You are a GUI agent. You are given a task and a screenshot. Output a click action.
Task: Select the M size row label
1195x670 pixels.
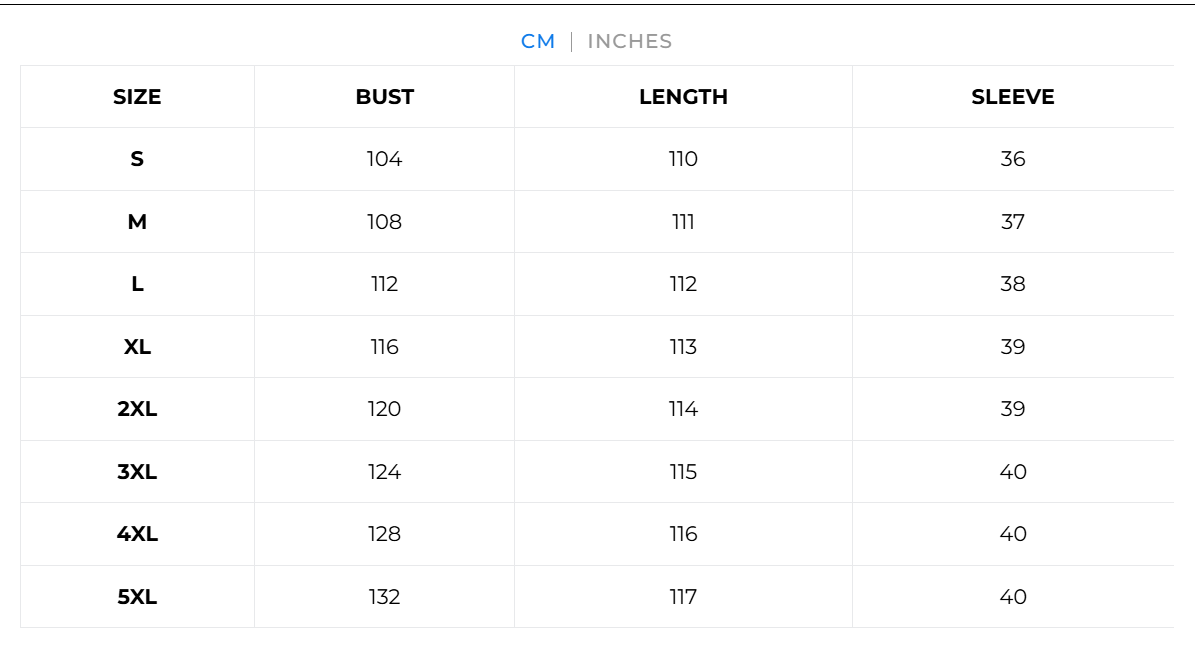tap(137, 222)
